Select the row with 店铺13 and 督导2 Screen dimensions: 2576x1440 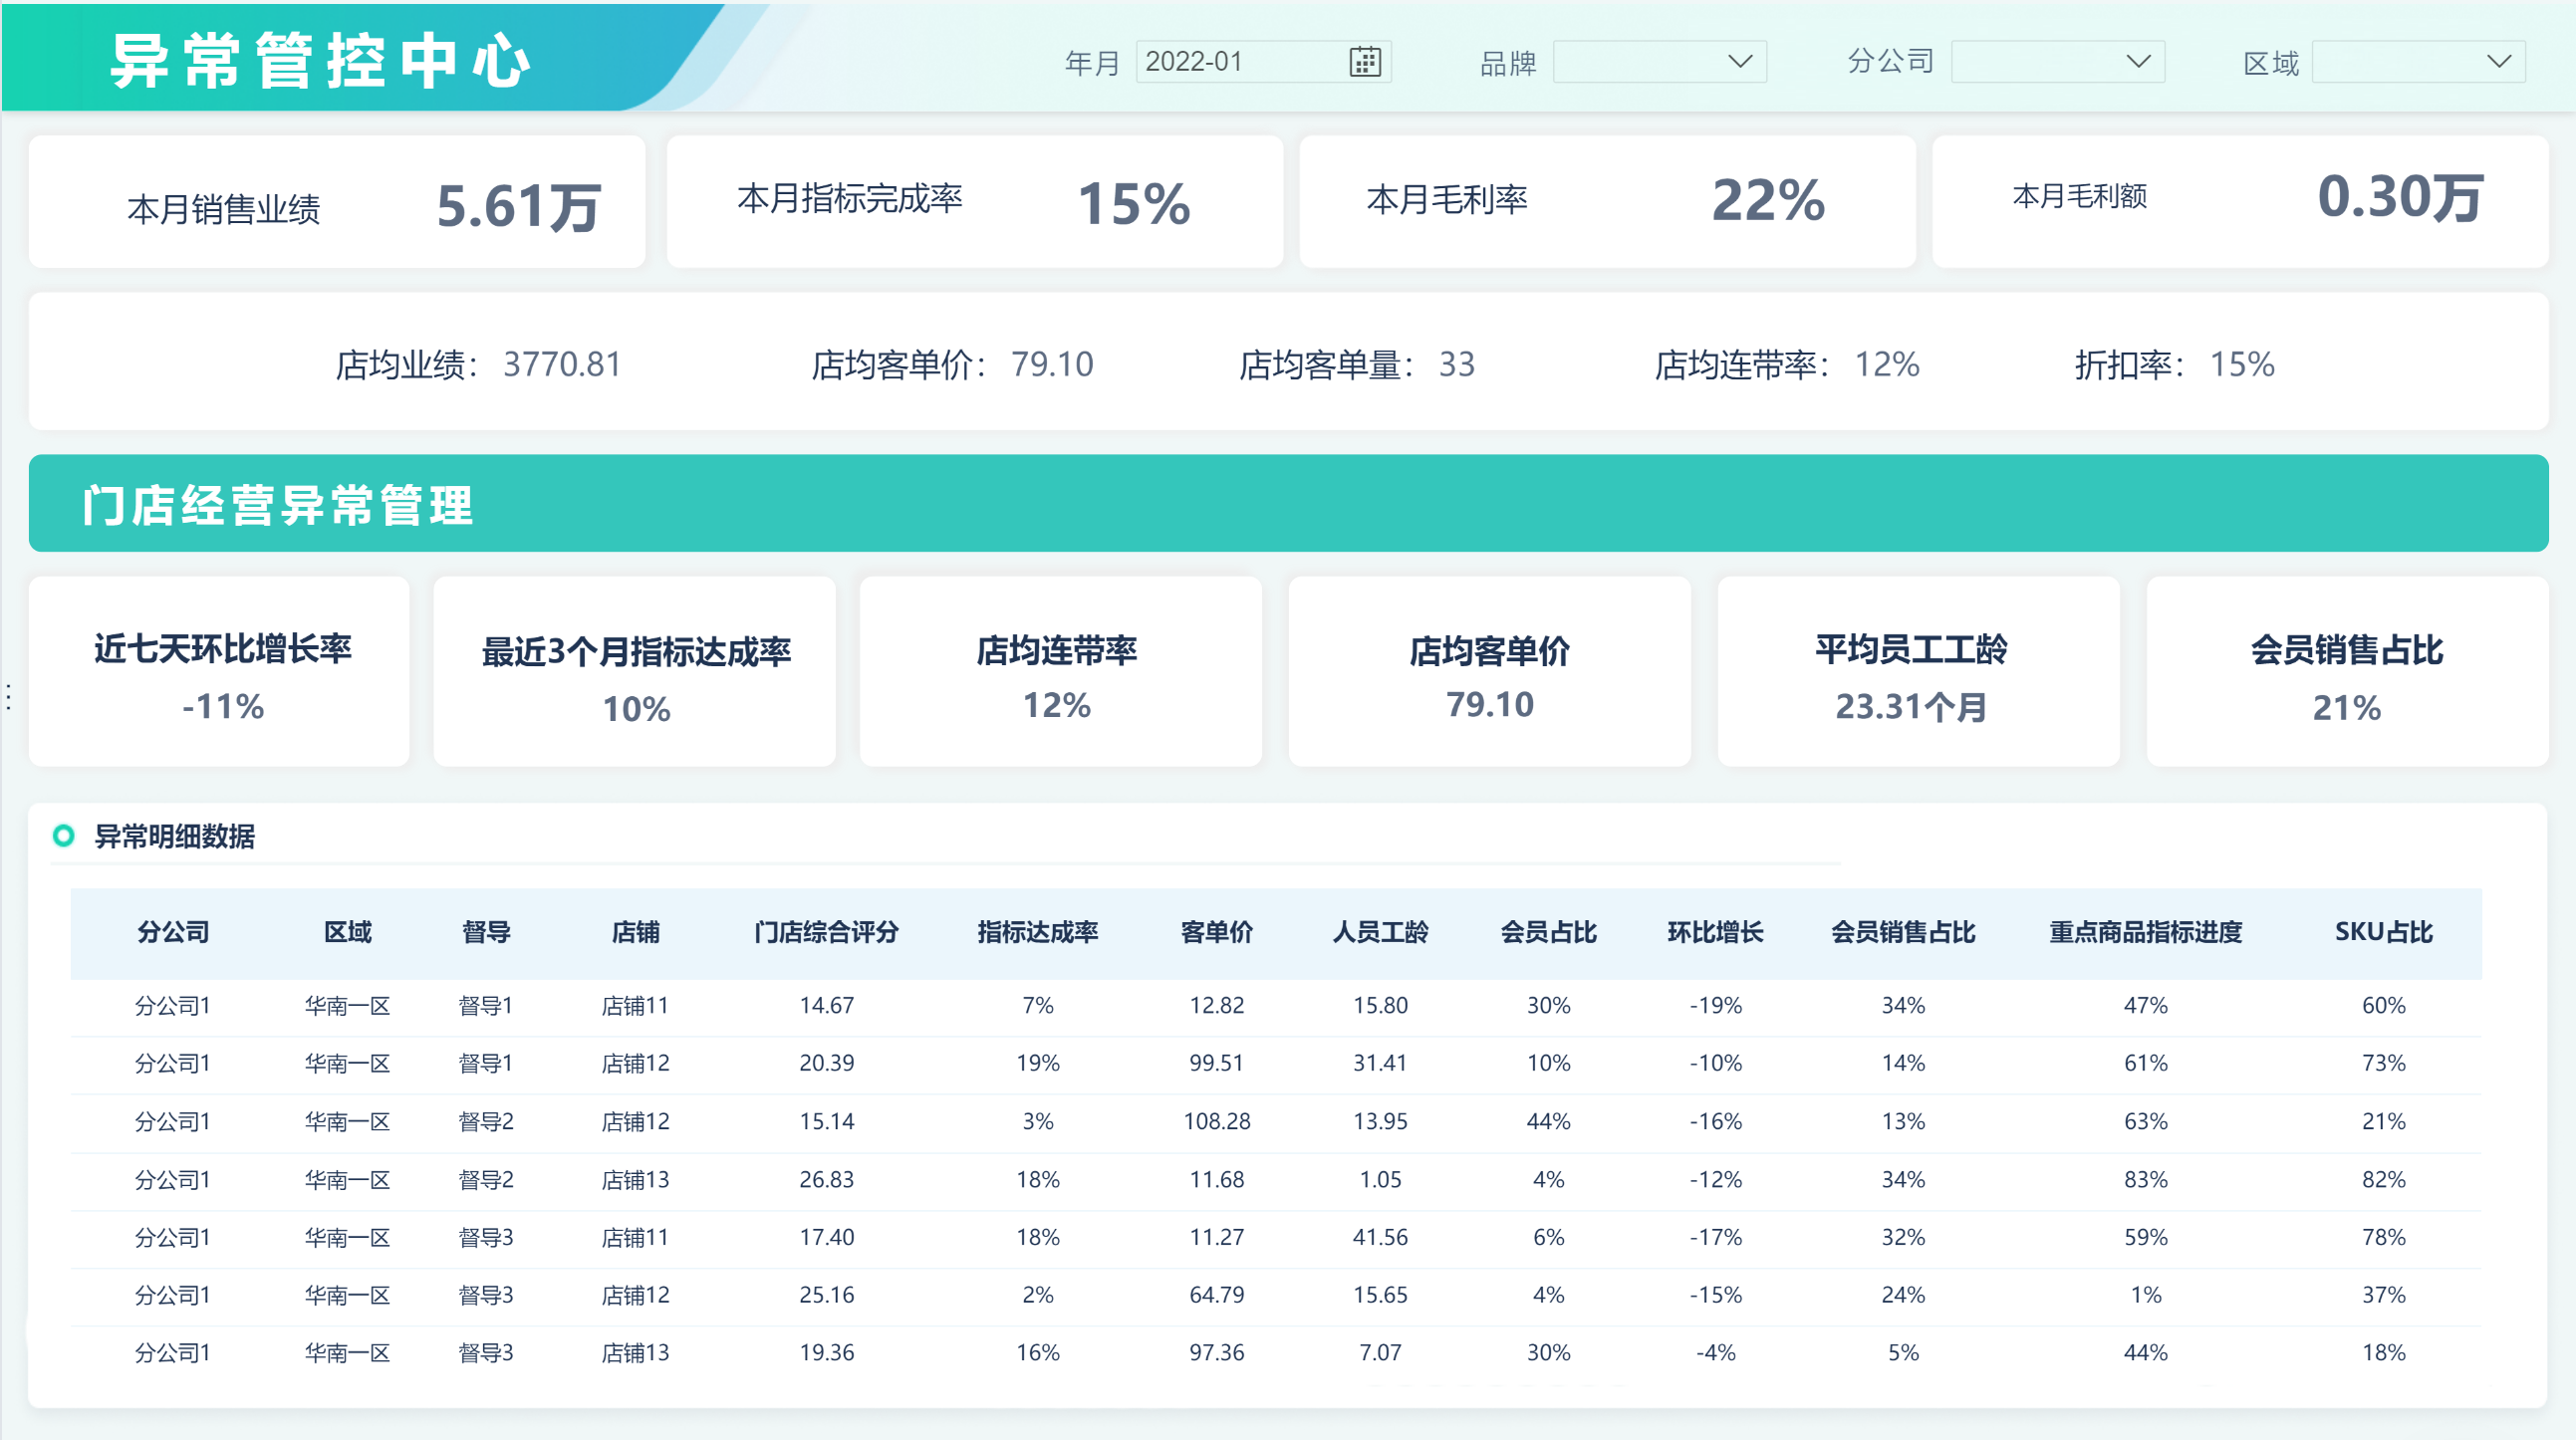(635, 1180)
